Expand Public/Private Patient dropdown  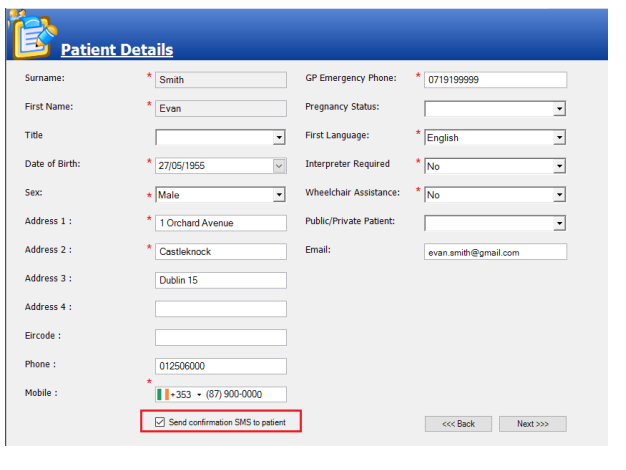[x=559, y=224]
